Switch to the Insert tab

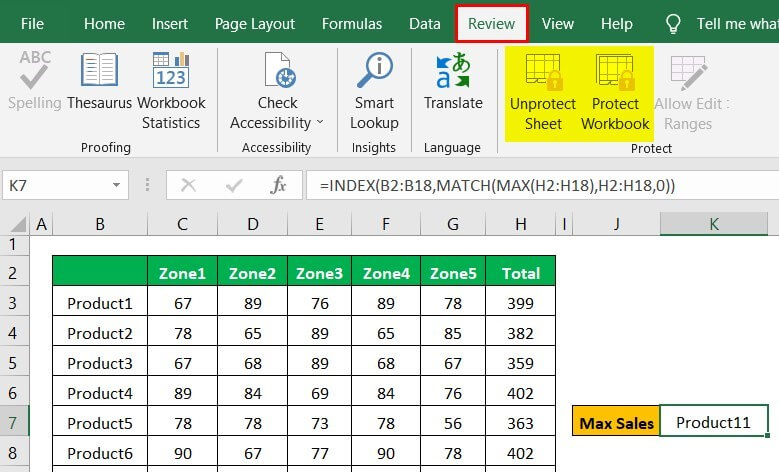pos(169,24)
